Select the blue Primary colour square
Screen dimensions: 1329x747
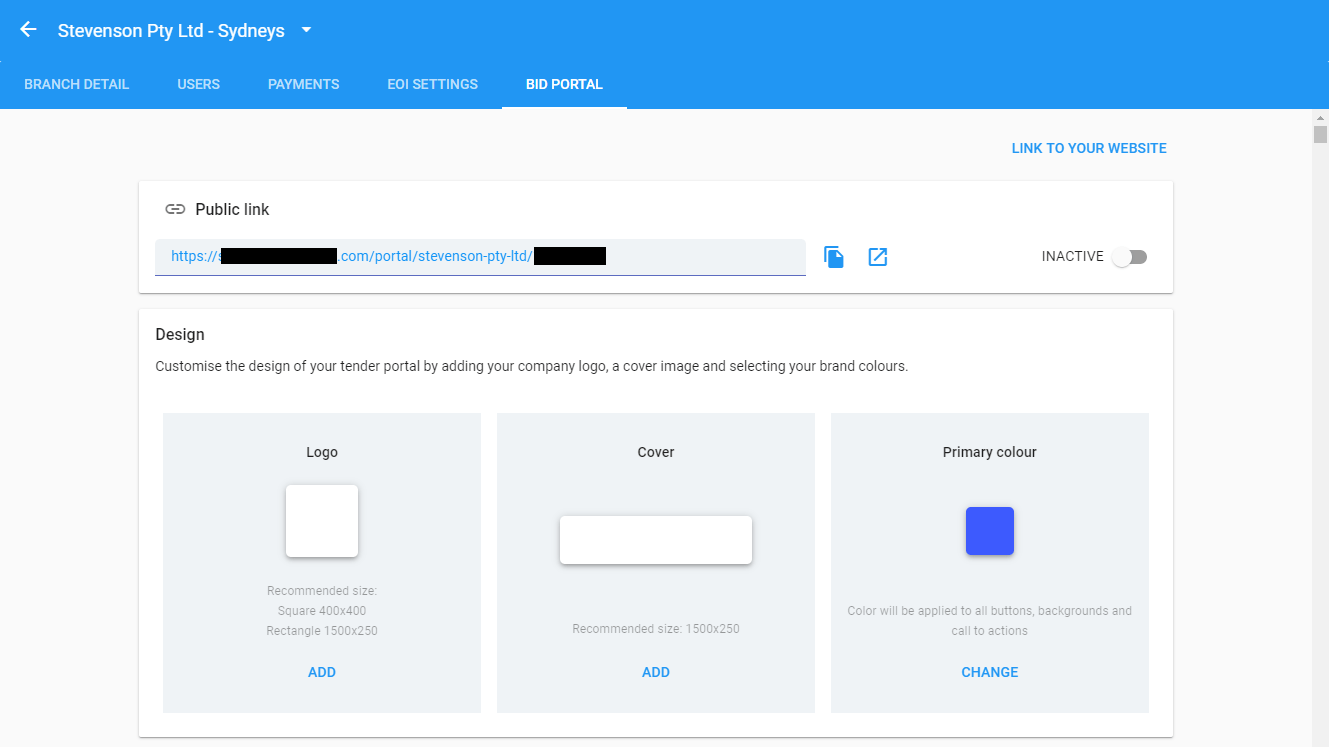[x=989, y=531]
